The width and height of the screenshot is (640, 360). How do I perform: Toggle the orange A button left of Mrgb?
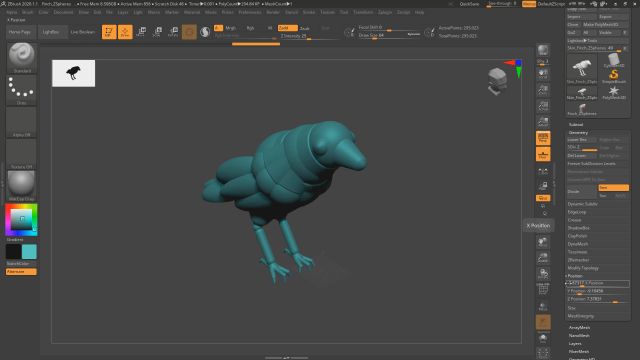click(x=218, y=28)
